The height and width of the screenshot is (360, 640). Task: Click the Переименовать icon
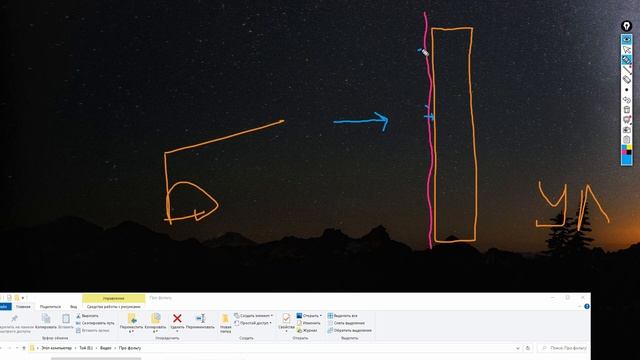coord(200,318)
